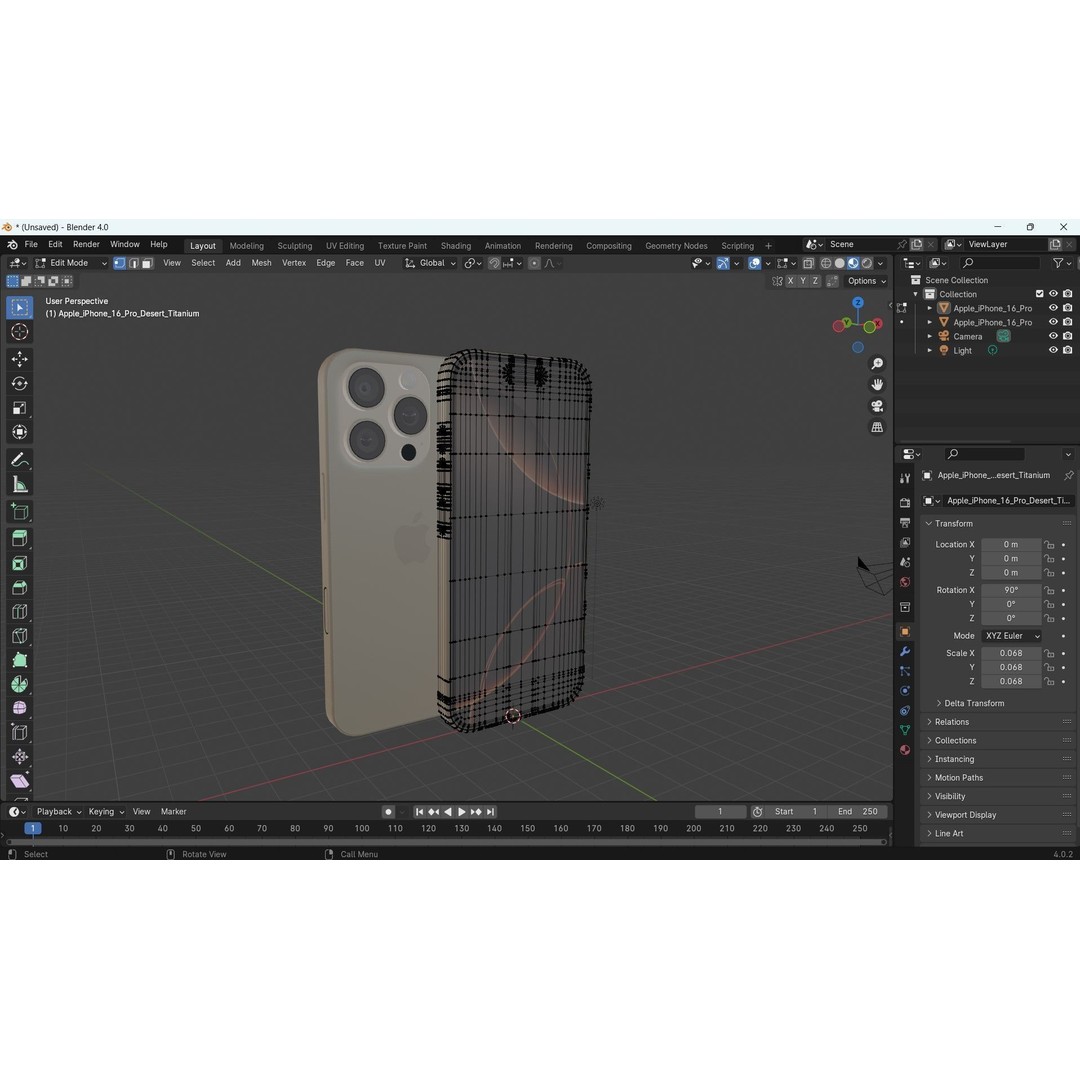
Task: Select the Smooth tool
Action: tap(19, 708)
